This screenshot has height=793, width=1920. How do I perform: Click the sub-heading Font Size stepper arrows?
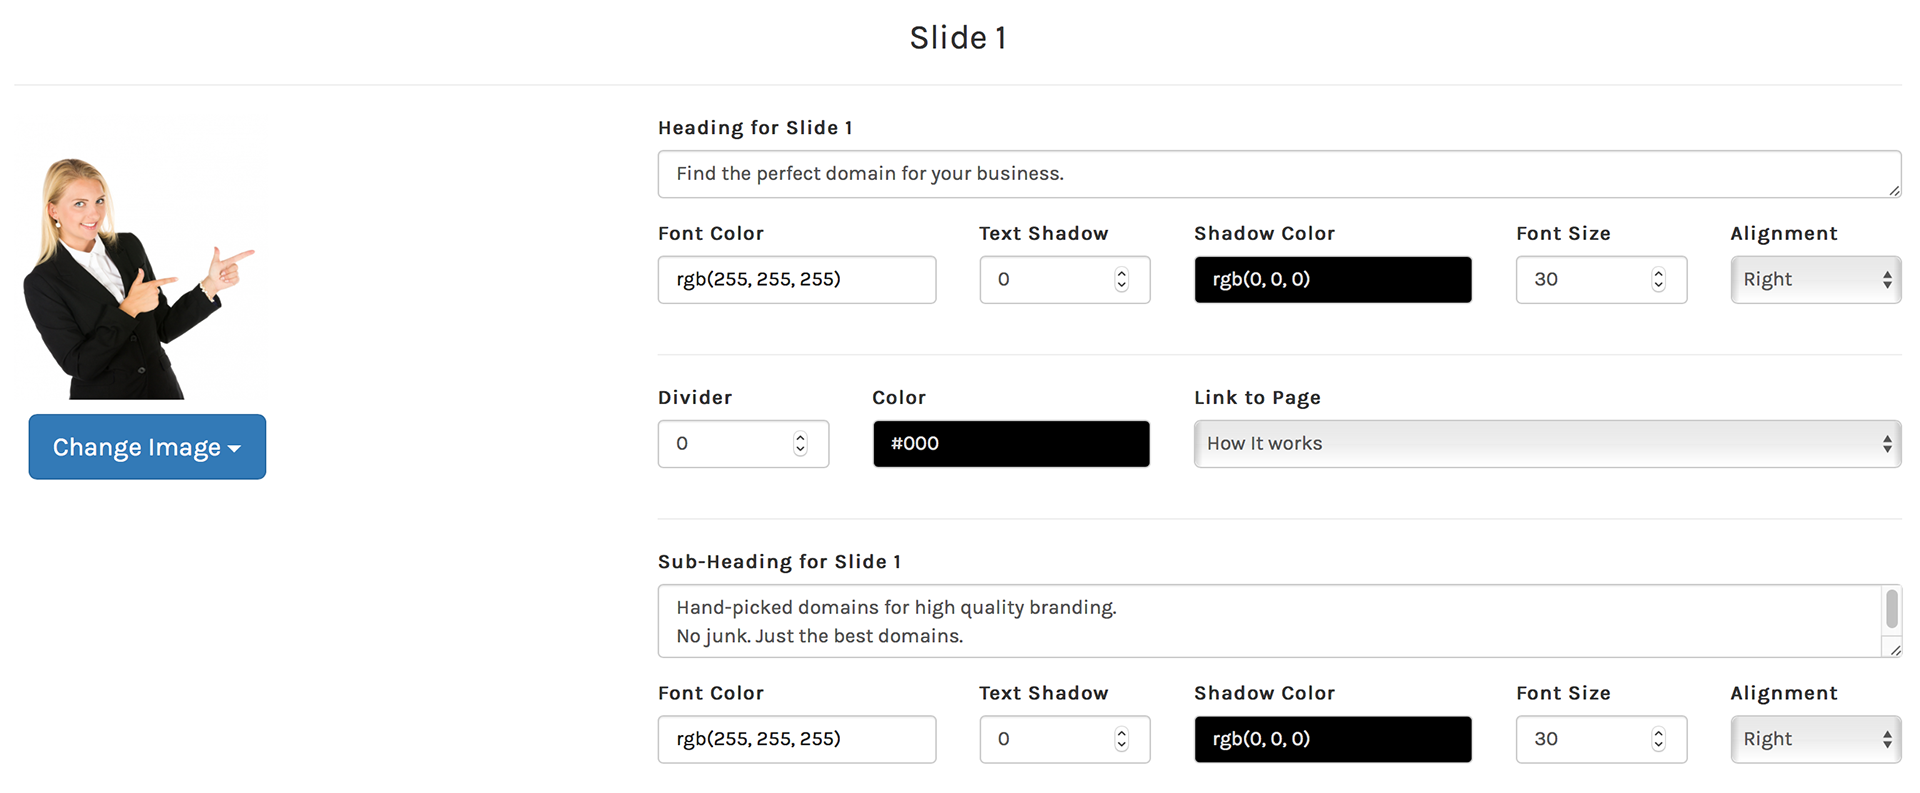click(1658, 740)
